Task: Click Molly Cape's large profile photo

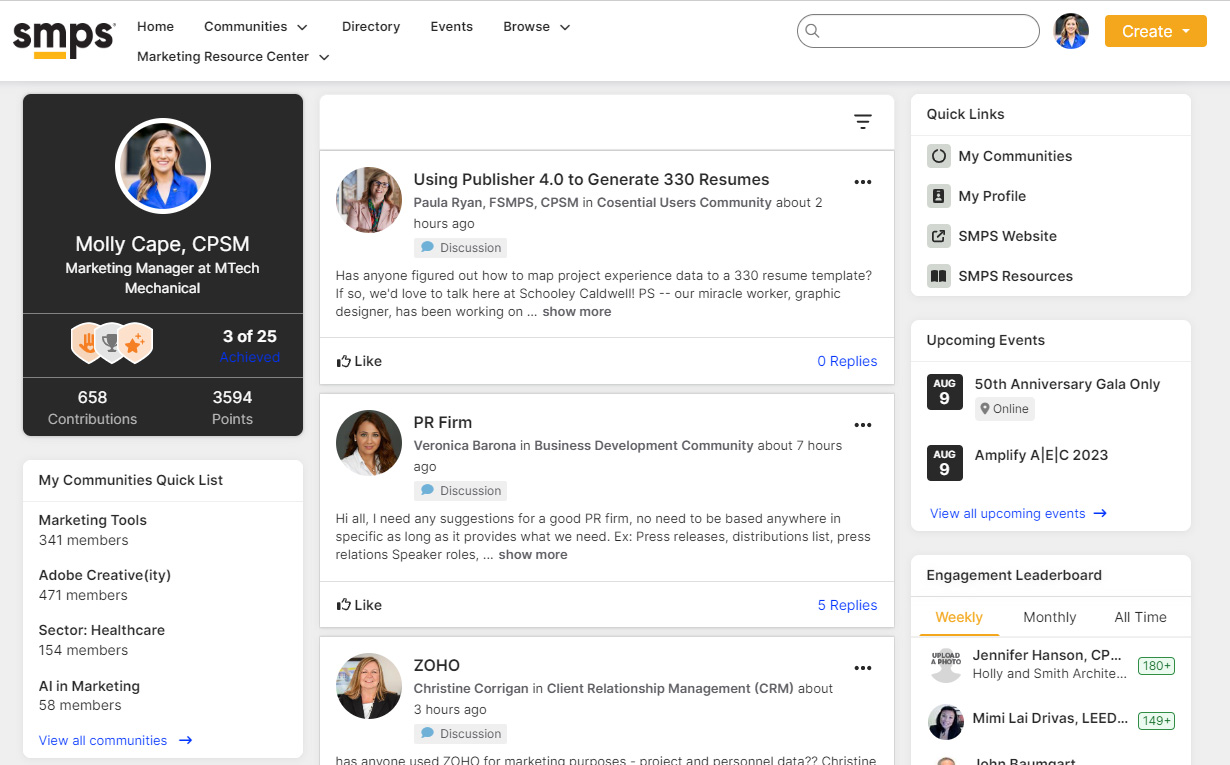Action: tap(163, 166)
